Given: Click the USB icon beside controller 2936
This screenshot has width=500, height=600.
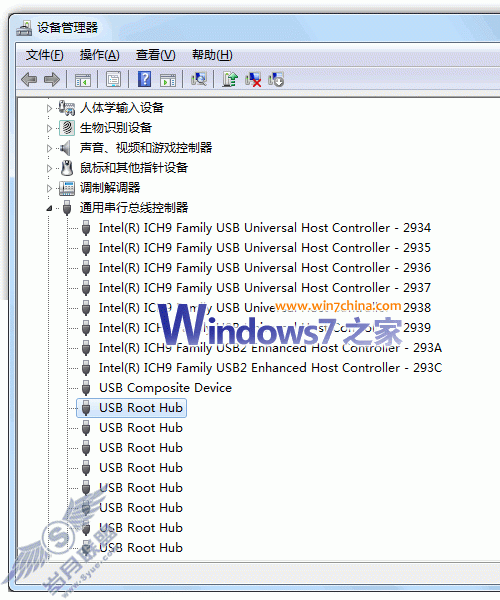Looking at the screenshot, I should pos(86,268).
